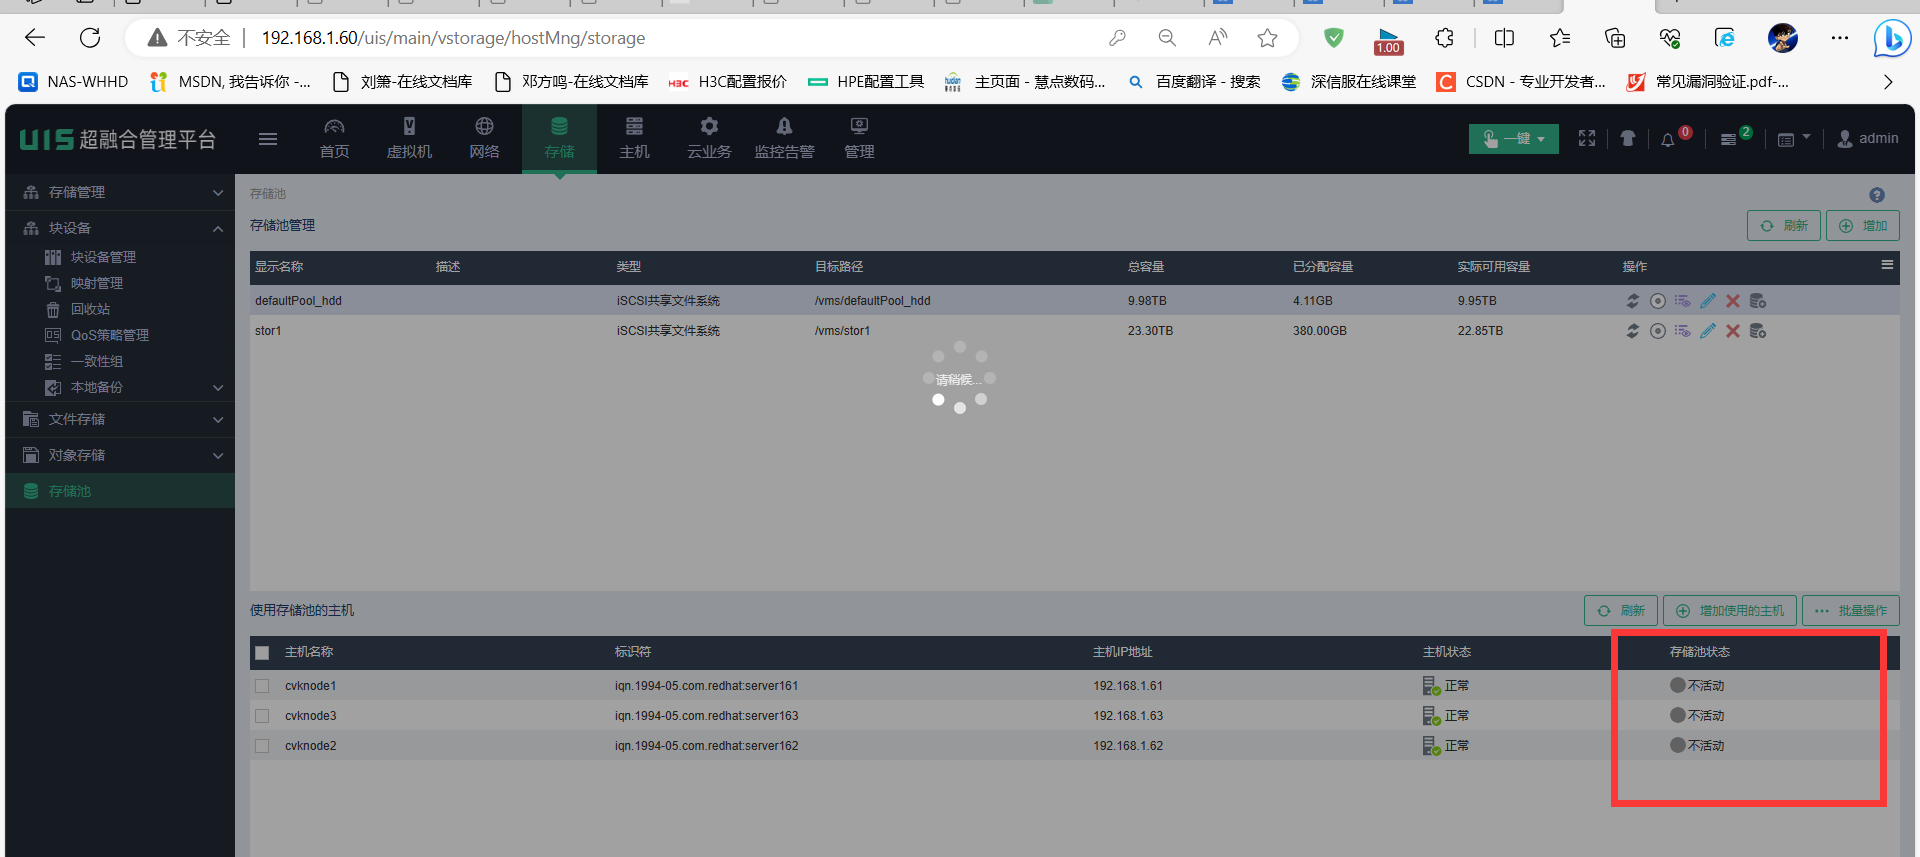Expand the 文件存储 sidebar section
This screenshot has height=857, width=1920.
click(x=120, y=419)
